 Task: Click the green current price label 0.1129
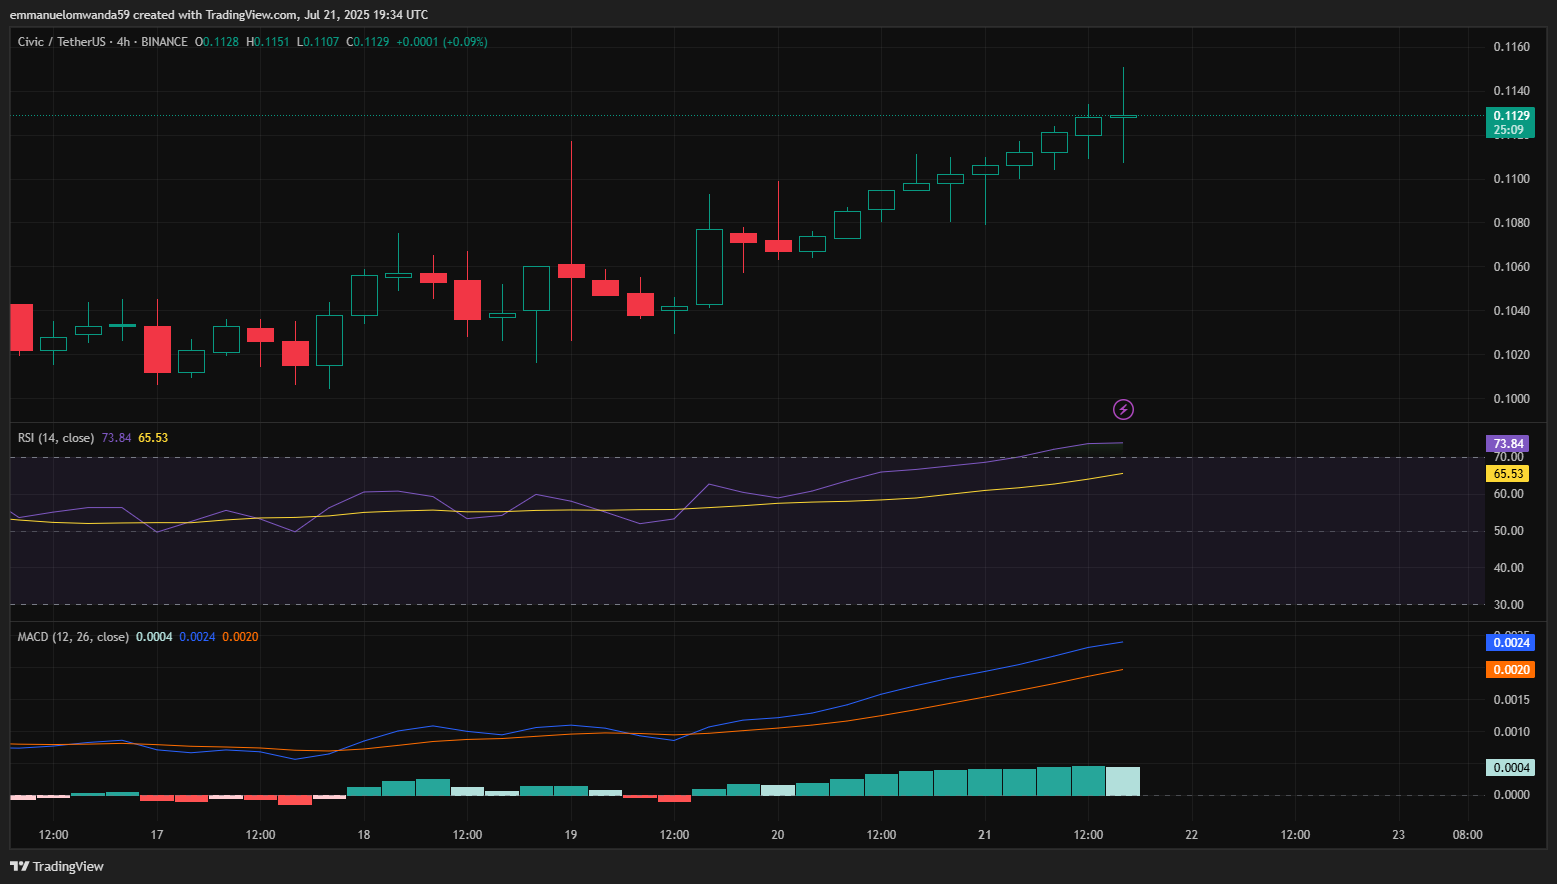click(x=1511, y=116)
